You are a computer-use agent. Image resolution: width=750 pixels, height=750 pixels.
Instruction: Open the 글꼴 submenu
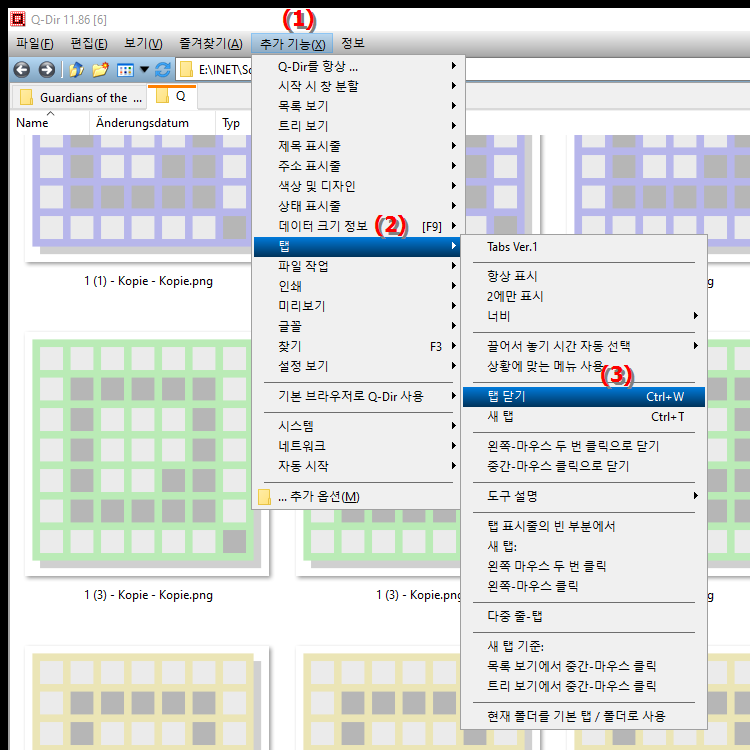pos(356,326)
